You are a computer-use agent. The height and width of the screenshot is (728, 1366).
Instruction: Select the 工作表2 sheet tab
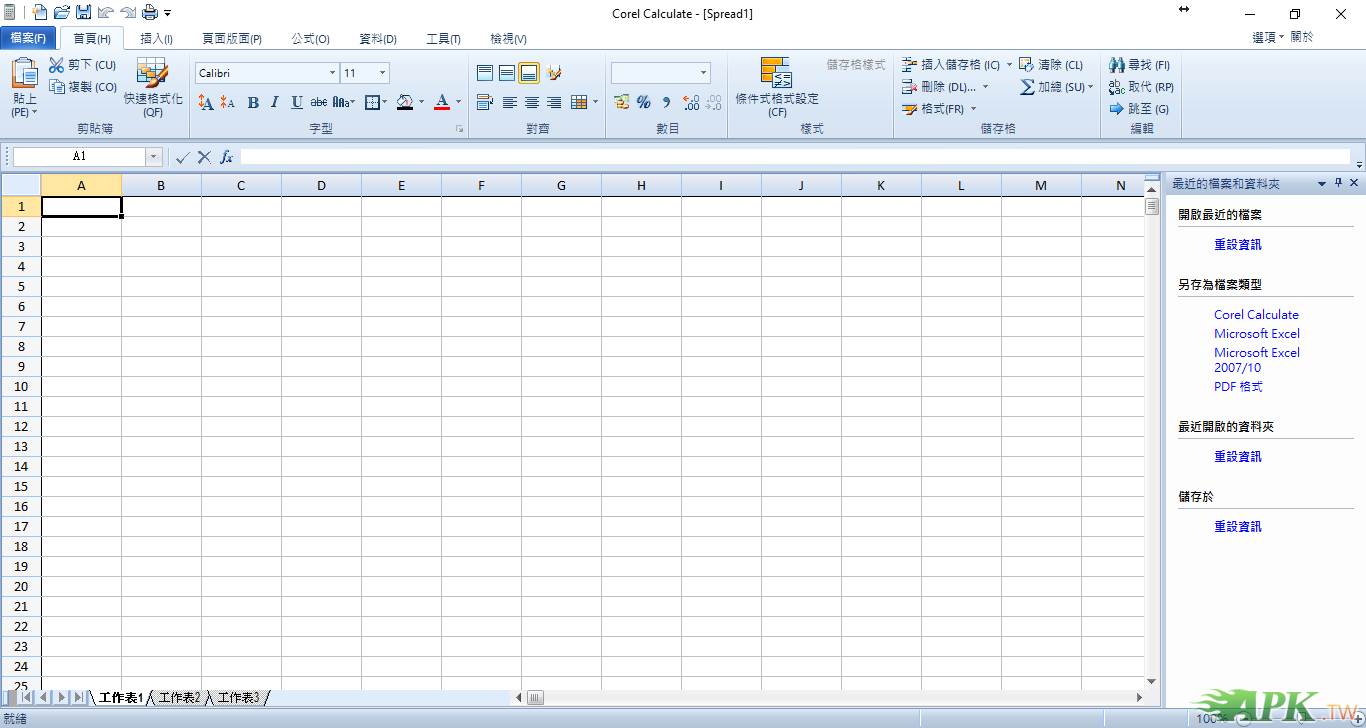[180, 698]
